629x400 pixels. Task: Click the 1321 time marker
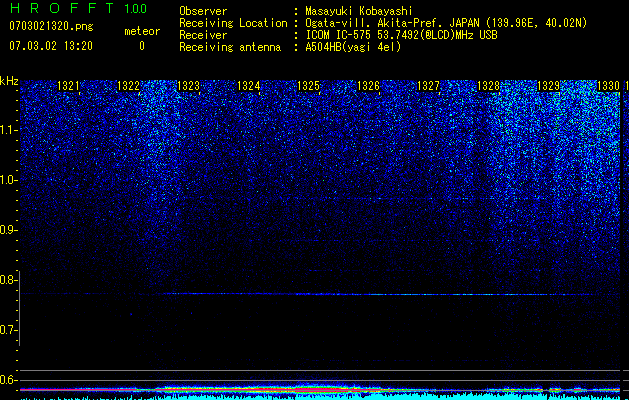(69, 85)
